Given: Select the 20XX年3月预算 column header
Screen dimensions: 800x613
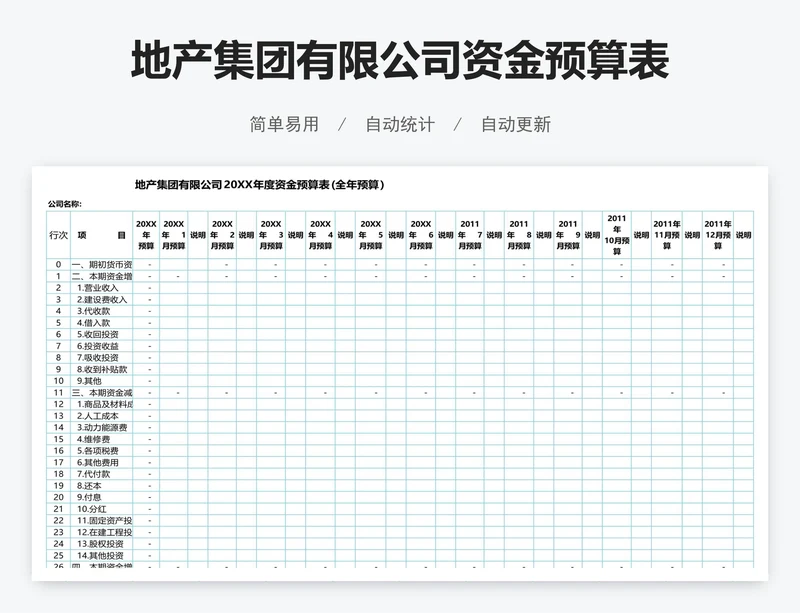Looking at the screenshot, I should pos(271,235).
